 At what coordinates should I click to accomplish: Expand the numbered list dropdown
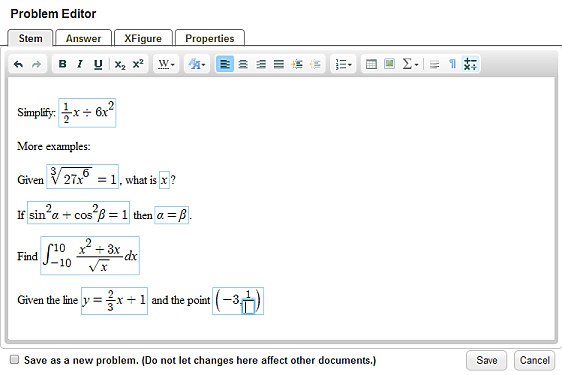pos(343,64)
